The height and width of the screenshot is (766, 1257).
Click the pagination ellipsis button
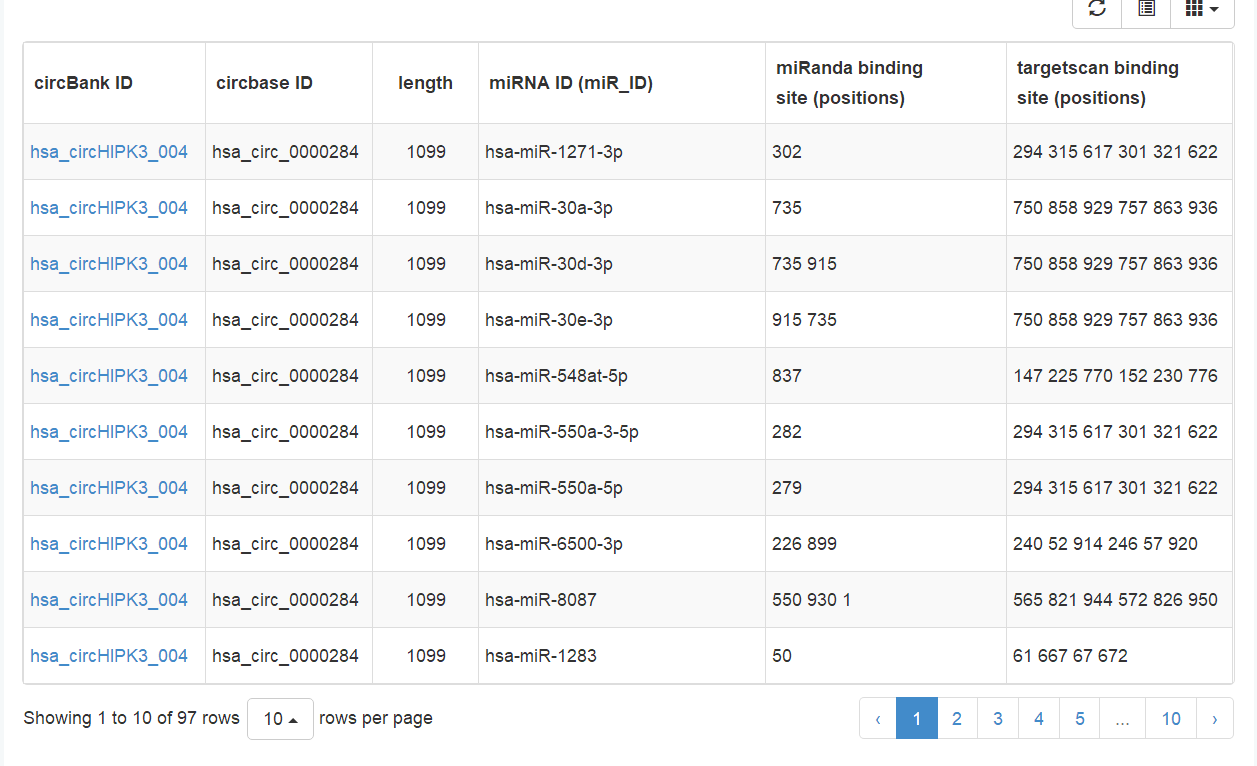(1122, 719)
